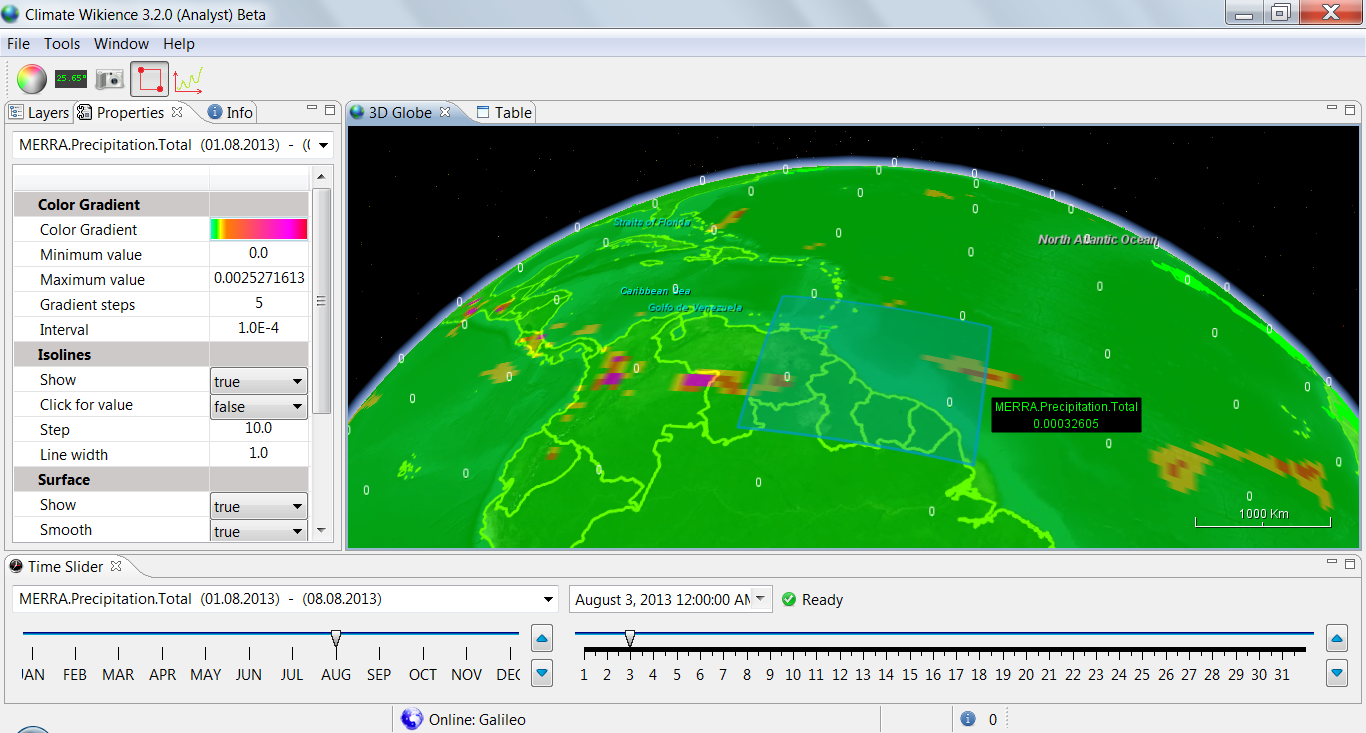Screen dimensions: 1366x733
Task: Switch to the Layers tab
Action: (x=39, y=112)
